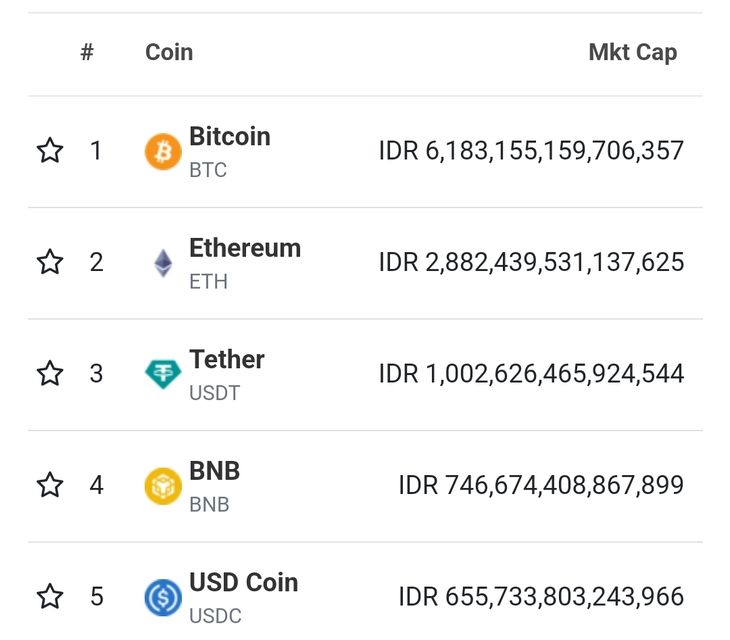This screenshot has height=640, width=730.
Task: Favorite Bitcoin with its star
Action: (50, 151)
